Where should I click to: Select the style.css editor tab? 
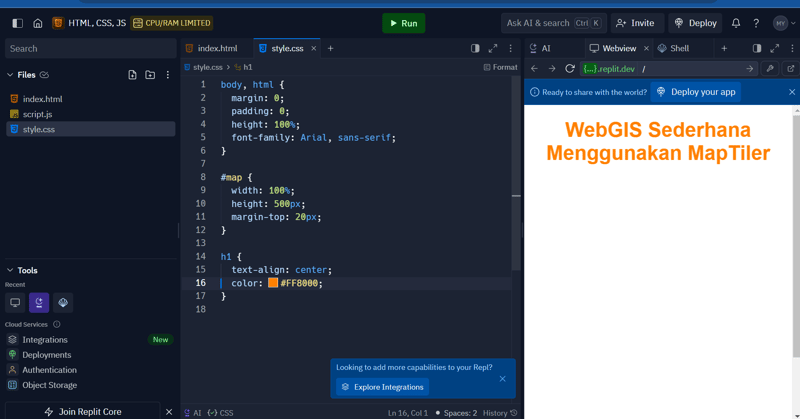287,48
